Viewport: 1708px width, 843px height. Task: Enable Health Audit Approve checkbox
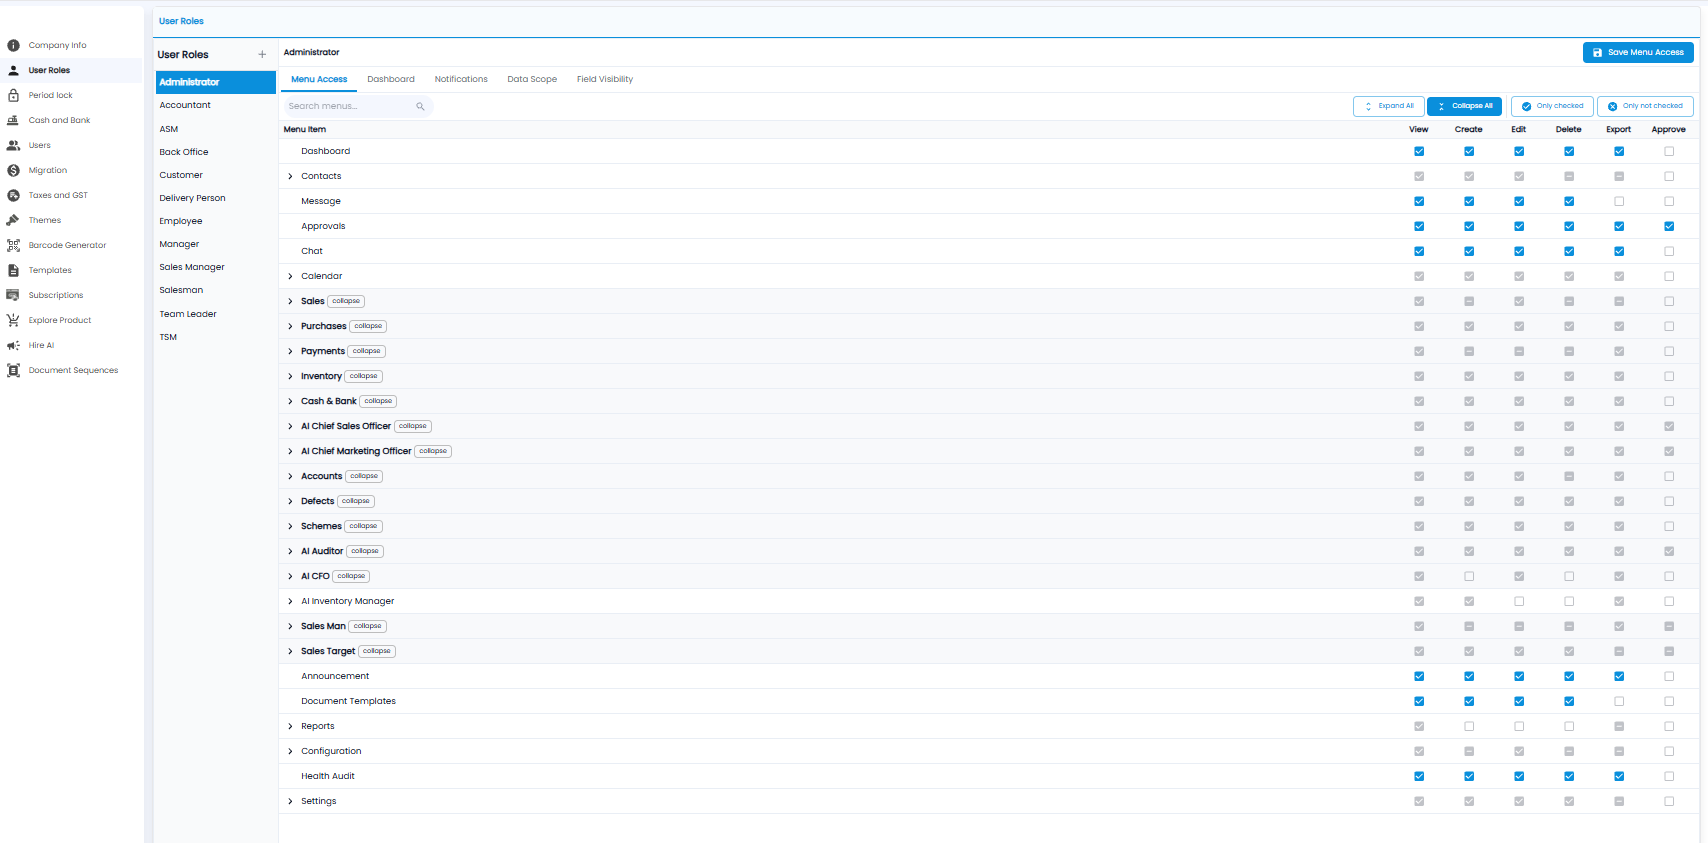pos(1669,776)
